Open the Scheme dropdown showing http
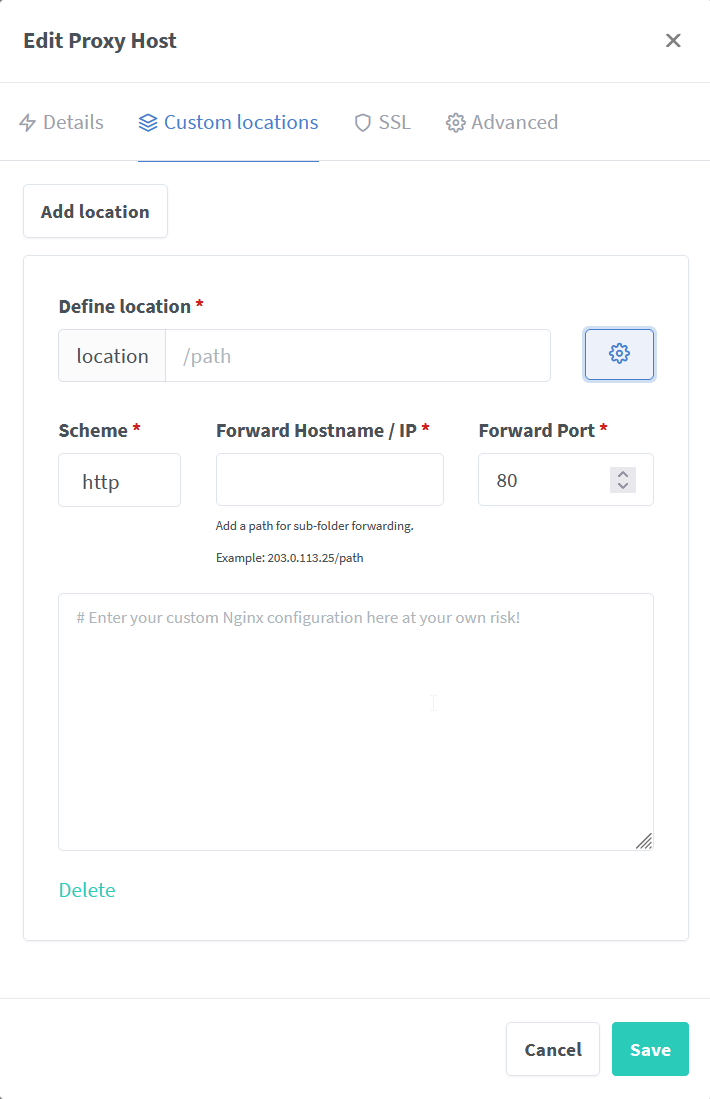Viewport: 710px width, 1099px height. pos(119,480)
